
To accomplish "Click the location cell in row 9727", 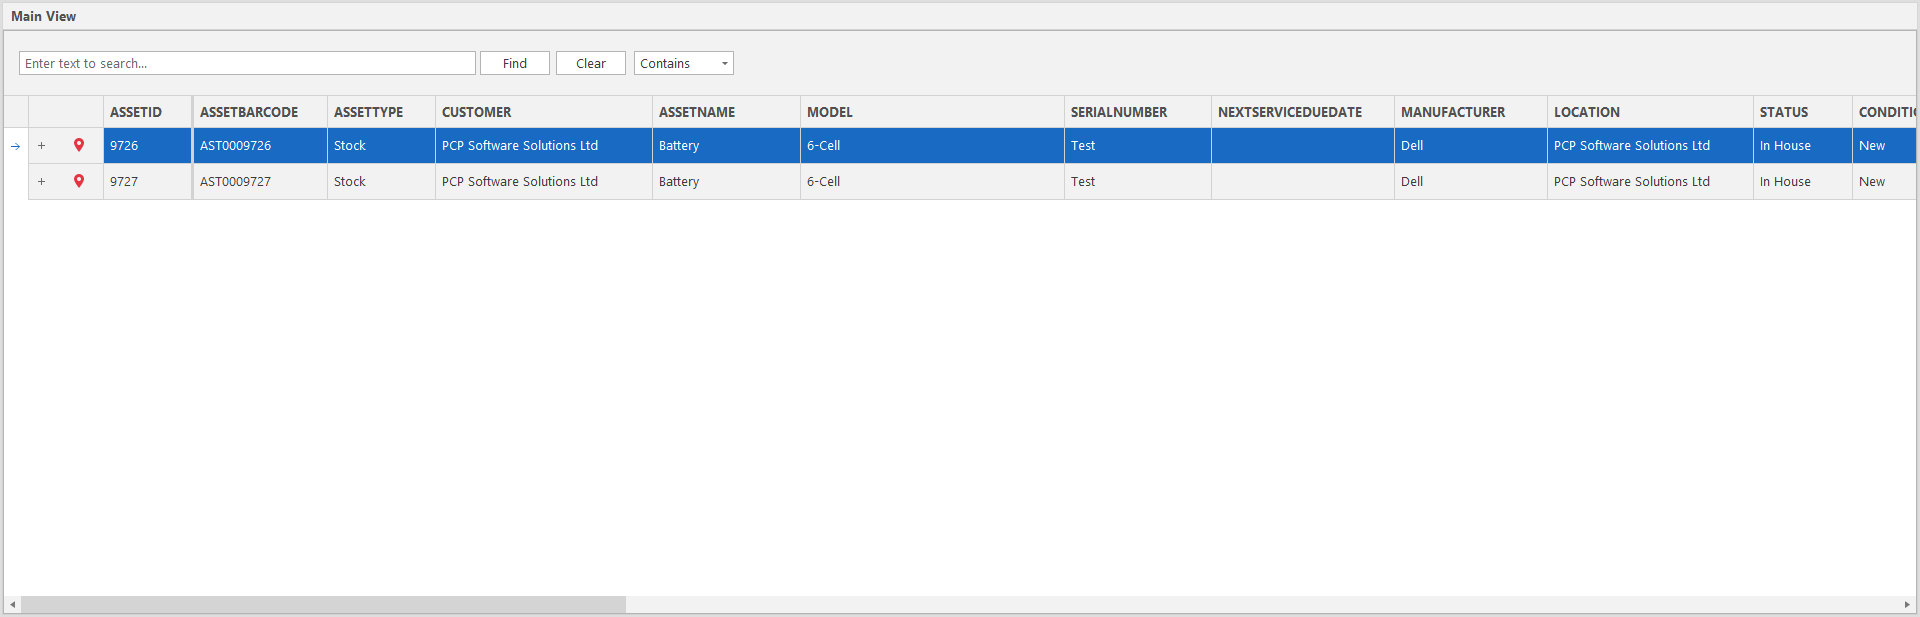I will tap(1650, 181).
